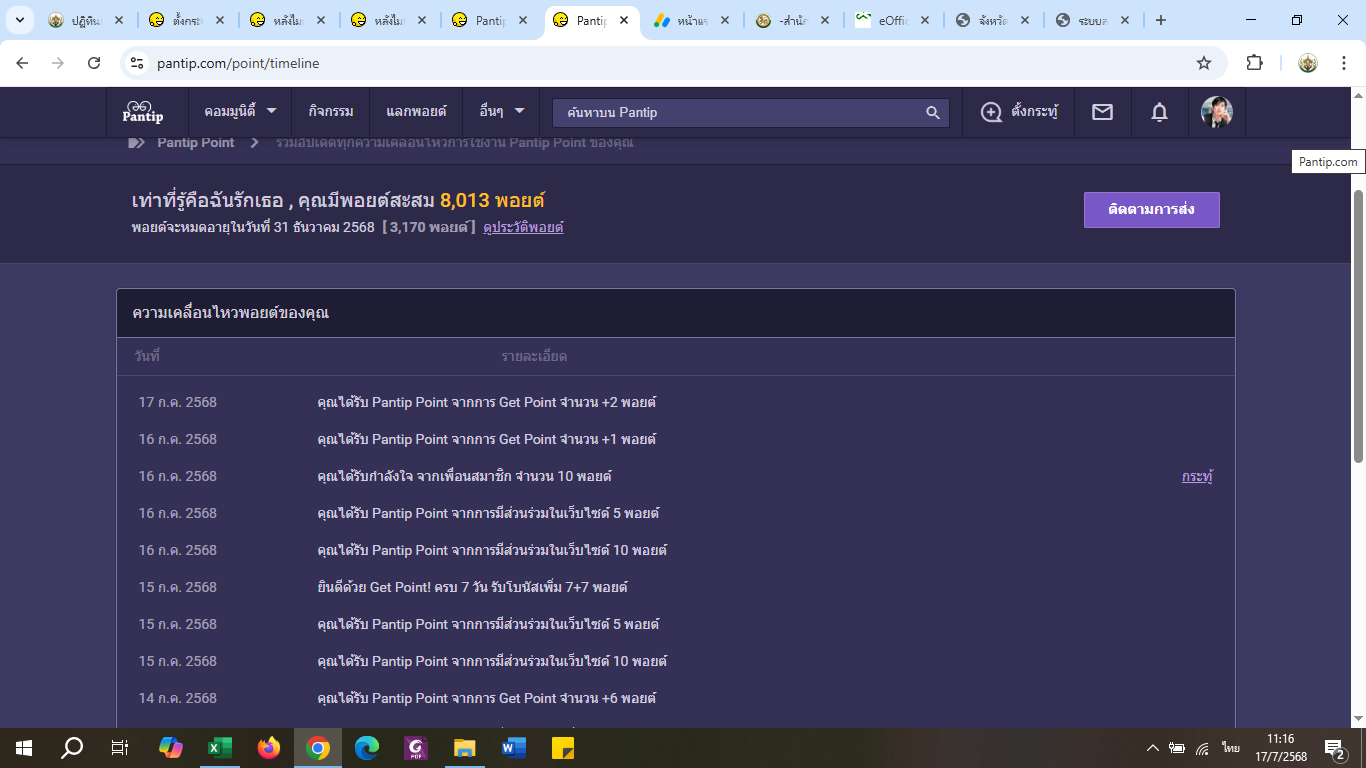The image size is (1366, 768).
Task: Open the Chrome profile icon
Action: coord(1308,63)
